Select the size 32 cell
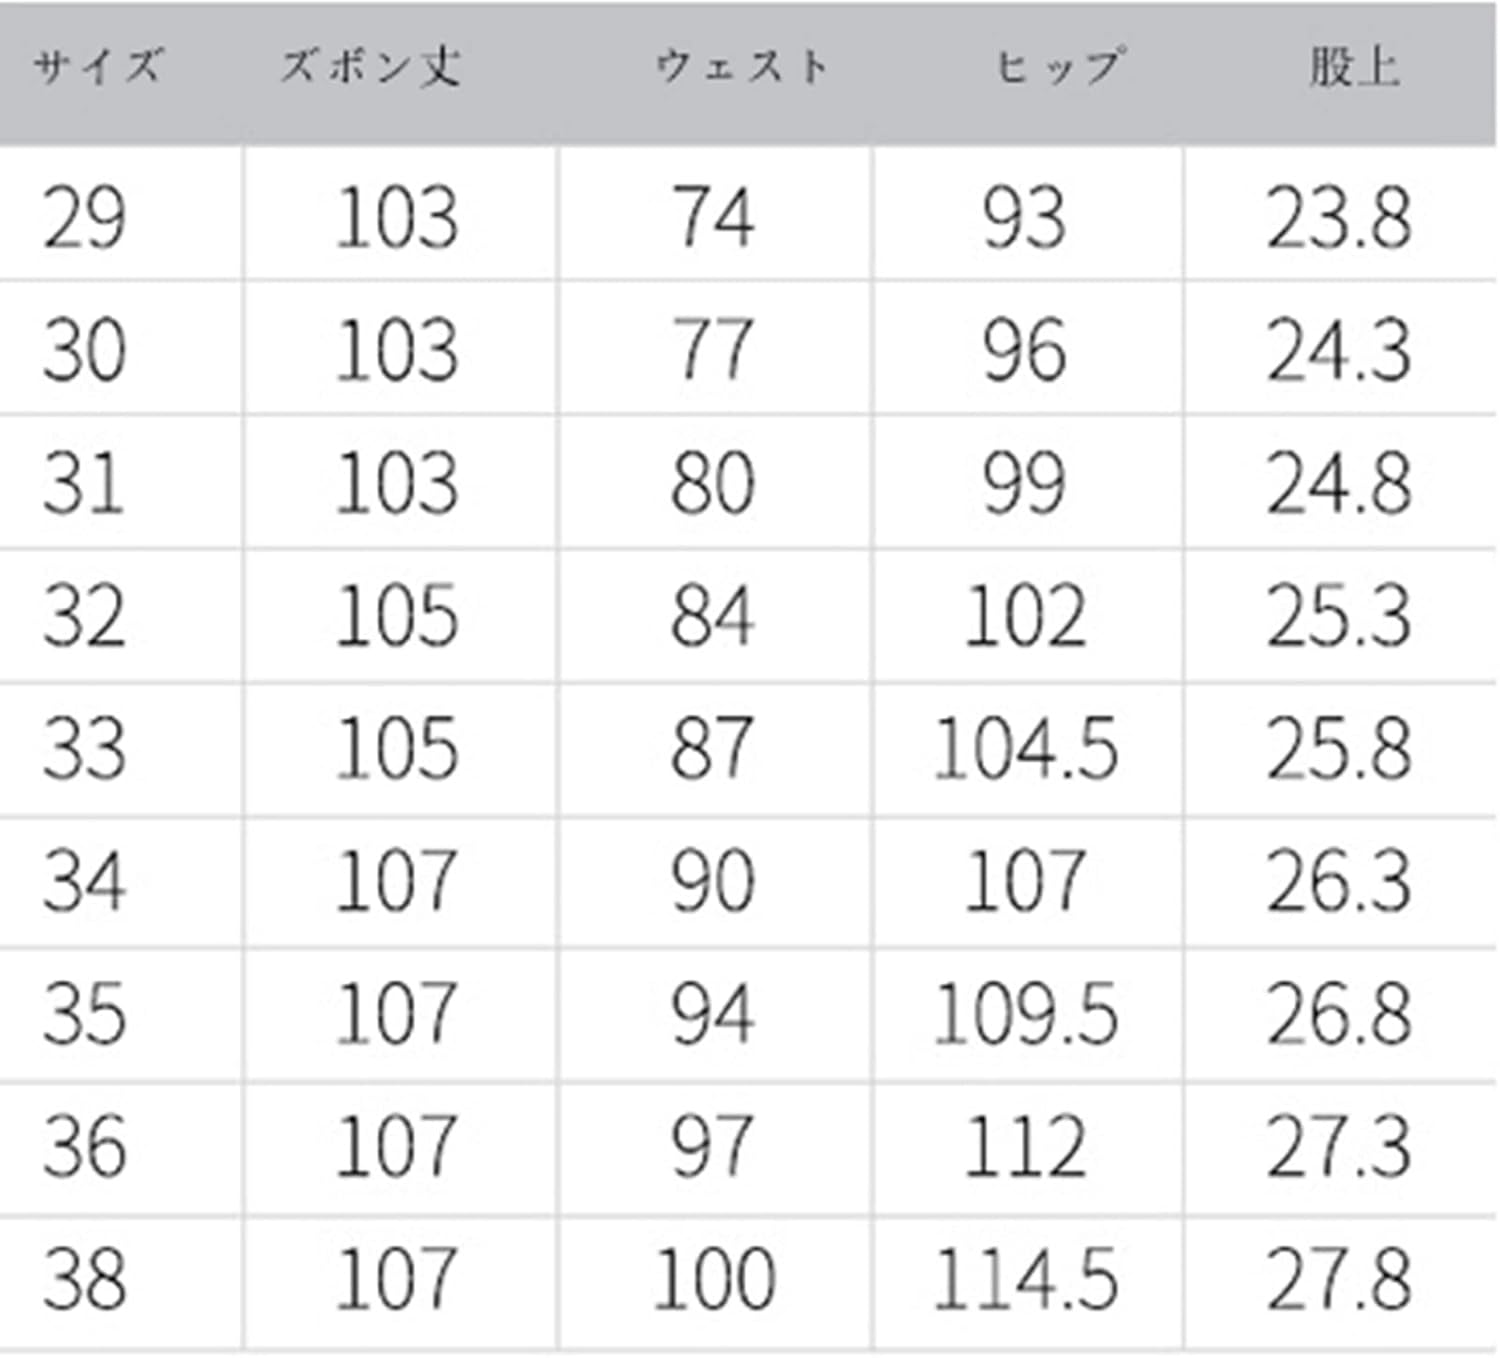The width and height of the screenshot is (1500, 1358). [84, 615]
